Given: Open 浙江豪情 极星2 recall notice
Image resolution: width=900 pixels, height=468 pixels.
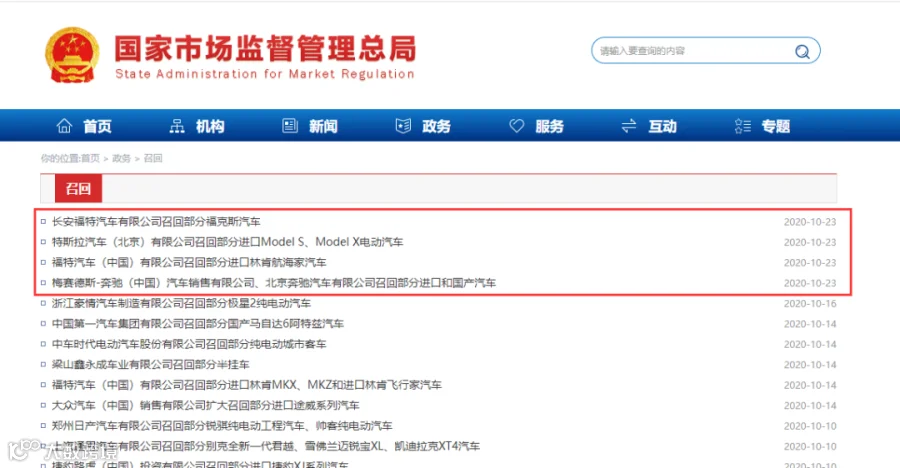Looking at the screenshot, I should point(181,303).
